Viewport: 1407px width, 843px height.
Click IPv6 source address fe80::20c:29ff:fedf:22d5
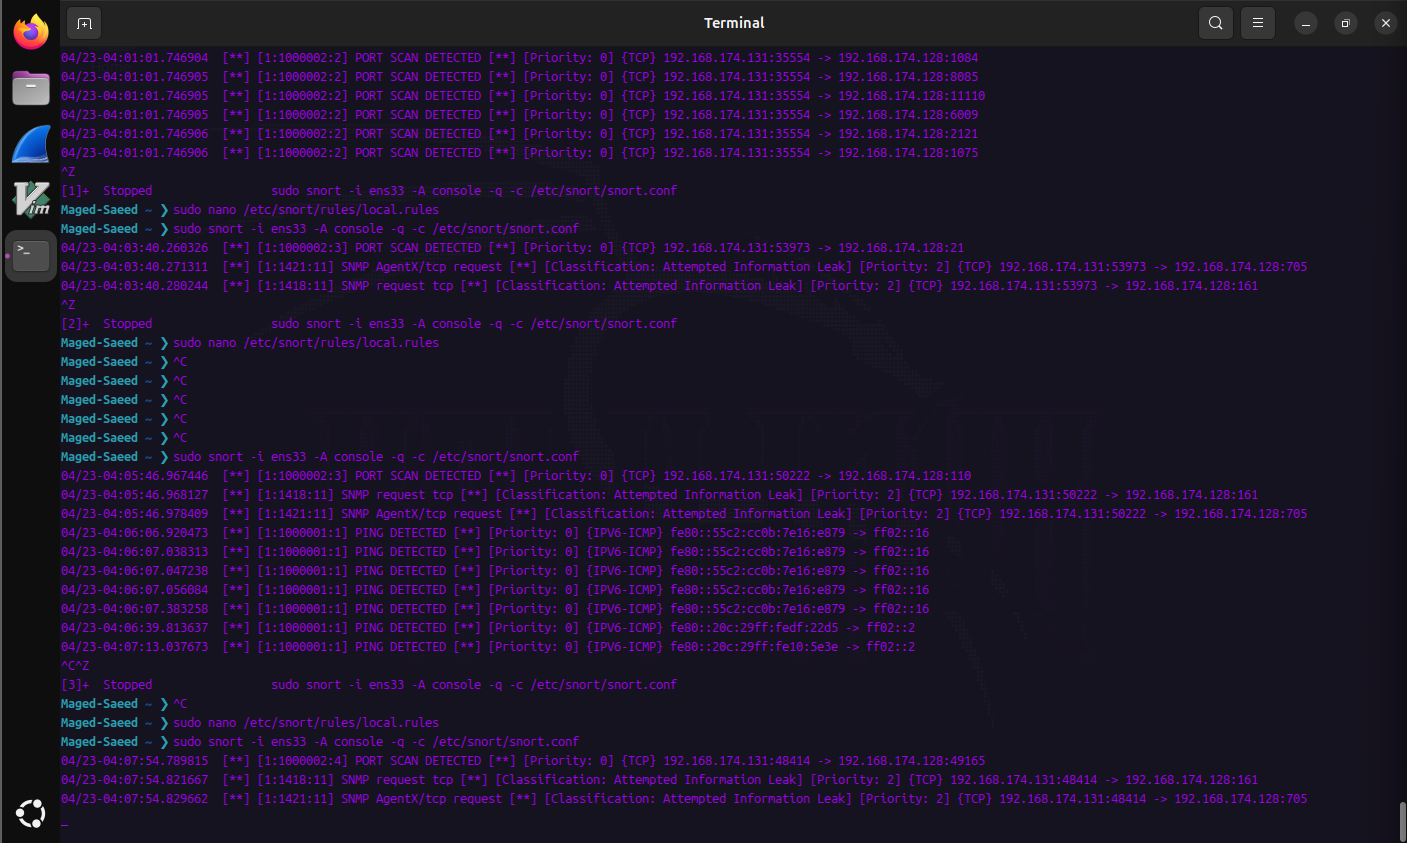[754, 628]
